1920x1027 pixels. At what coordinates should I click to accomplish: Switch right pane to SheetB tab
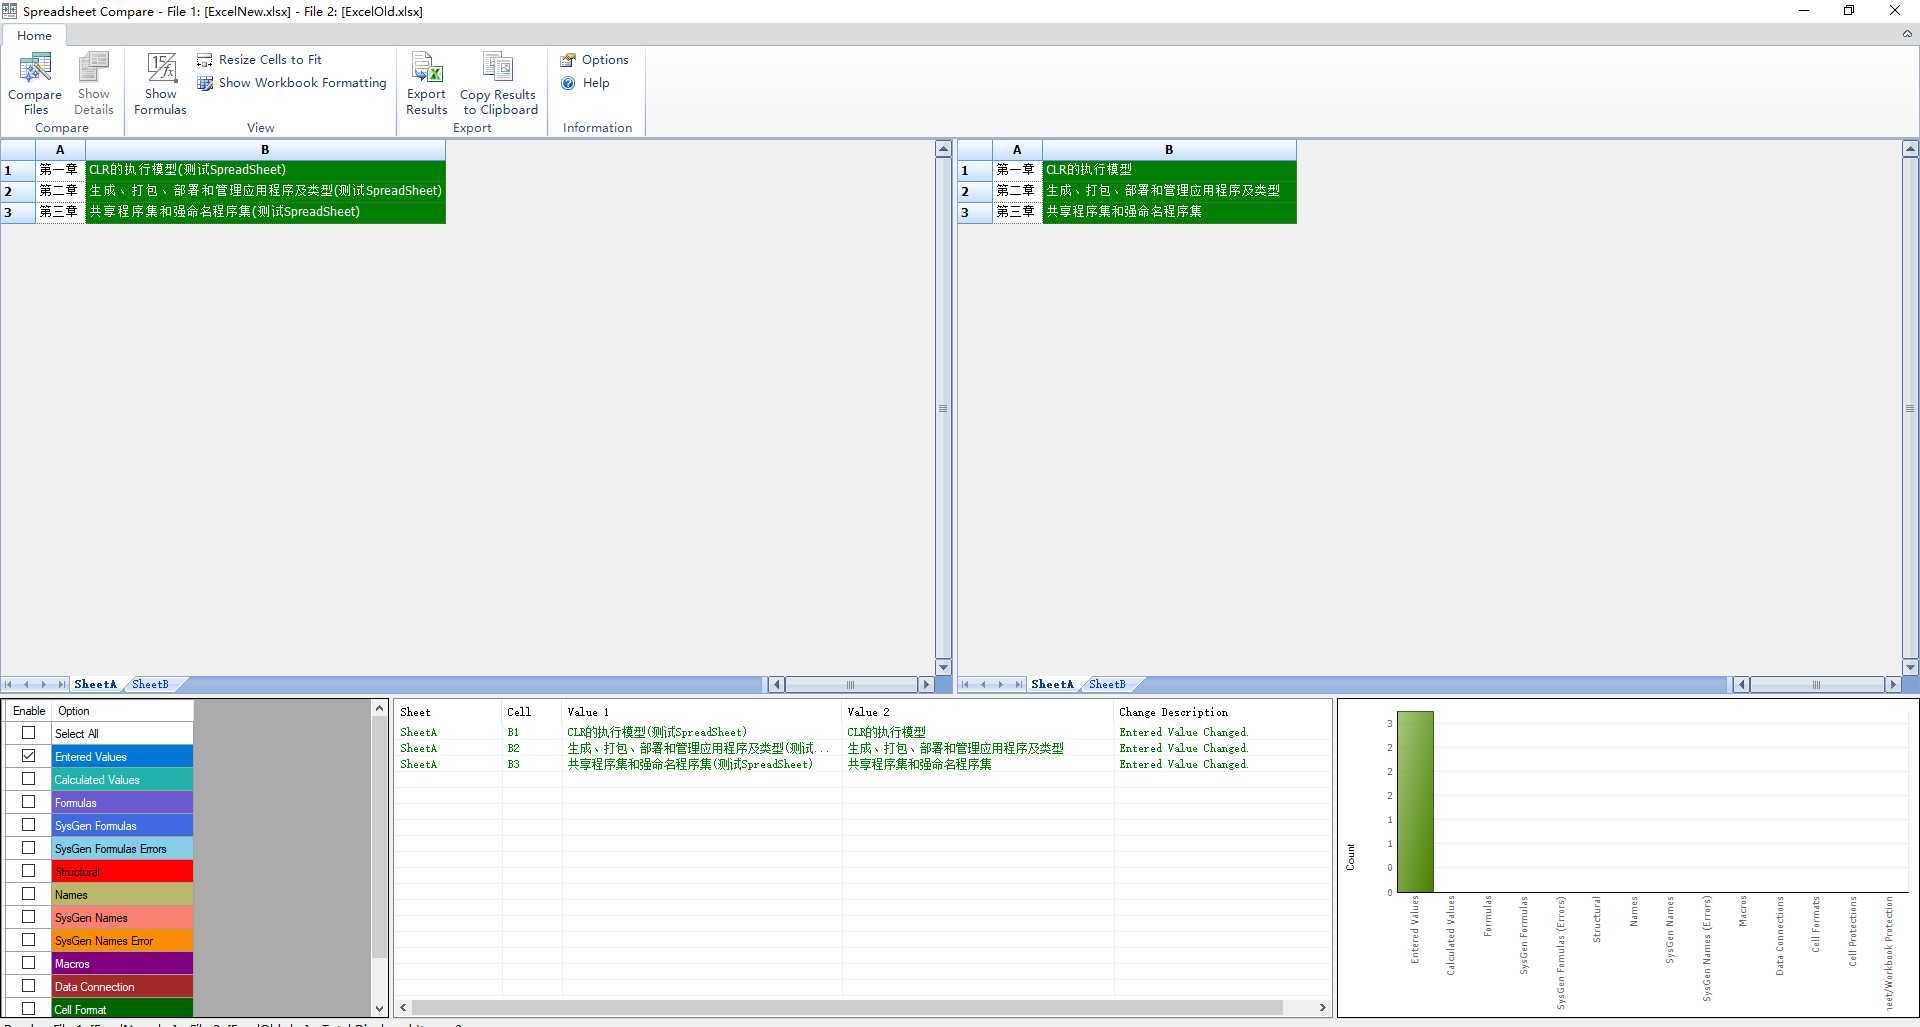point(1107,684)
